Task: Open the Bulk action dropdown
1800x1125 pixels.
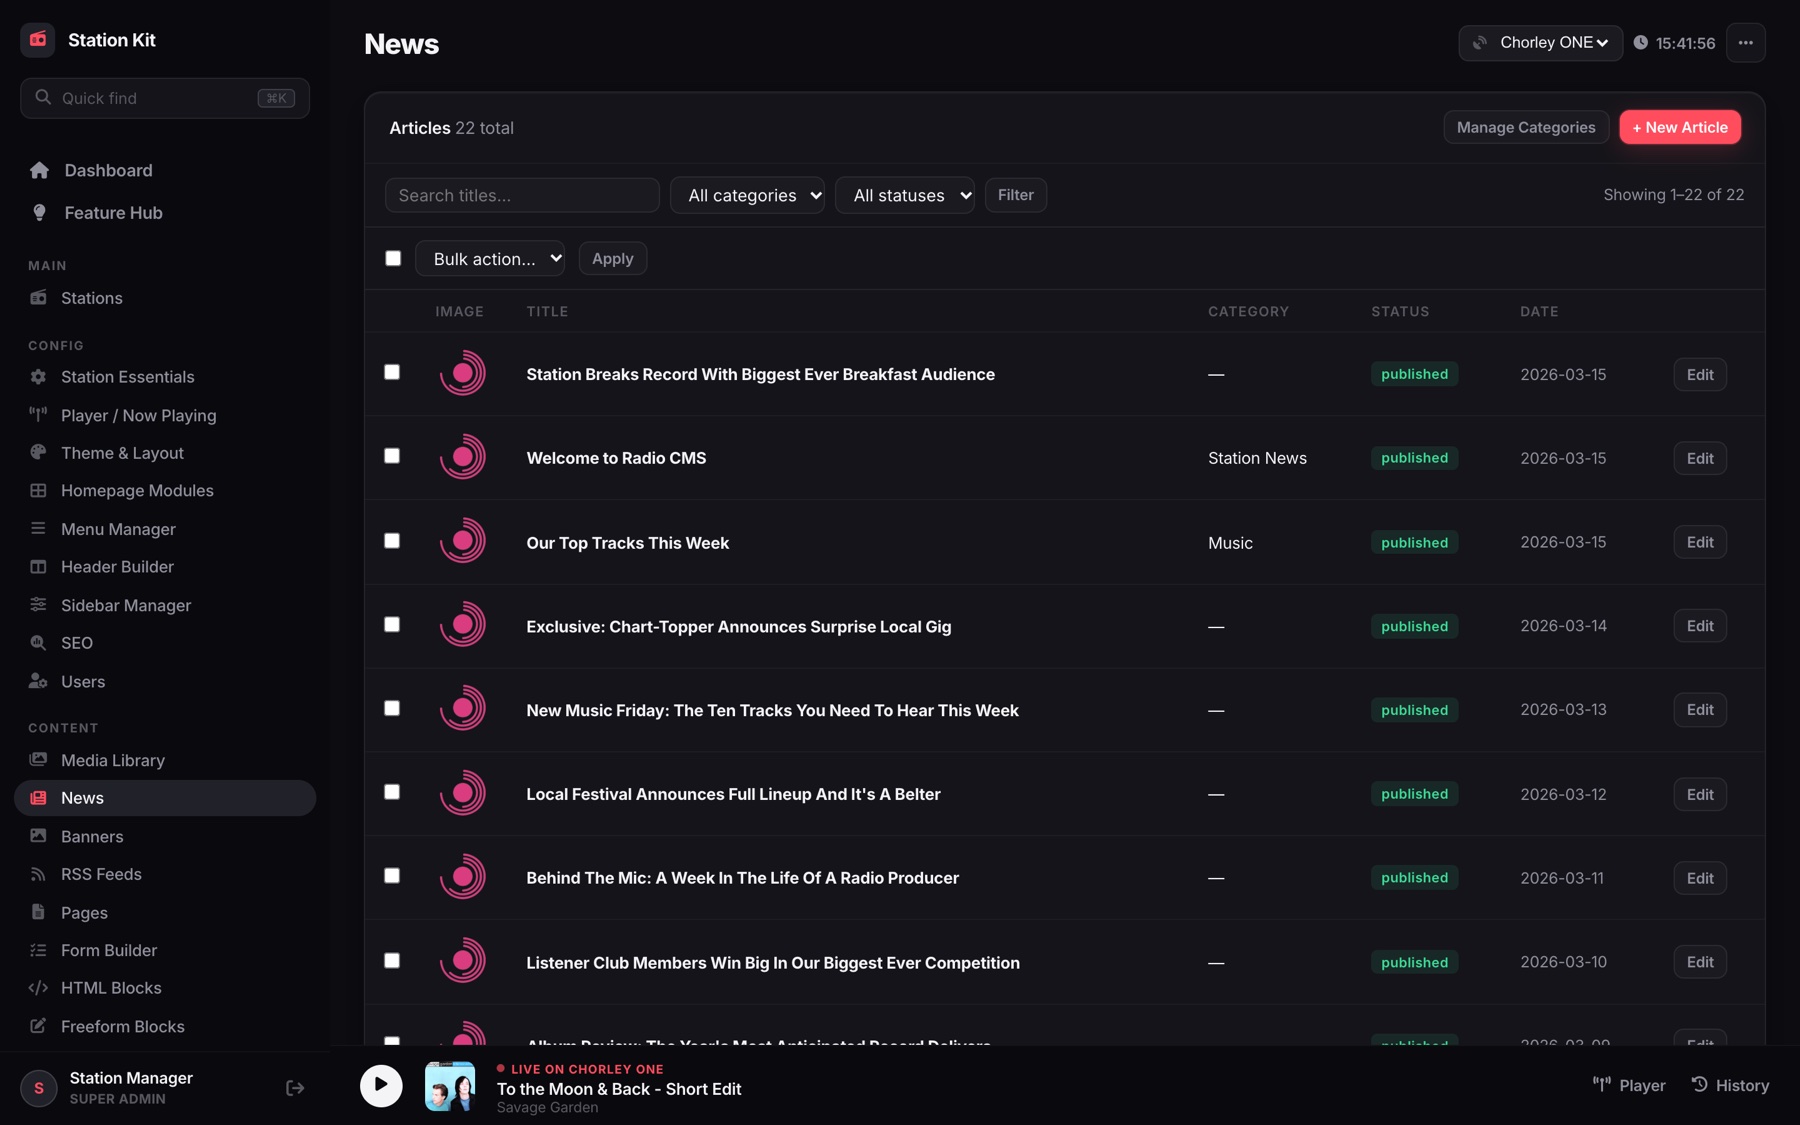Action: [x=490, y=259]
